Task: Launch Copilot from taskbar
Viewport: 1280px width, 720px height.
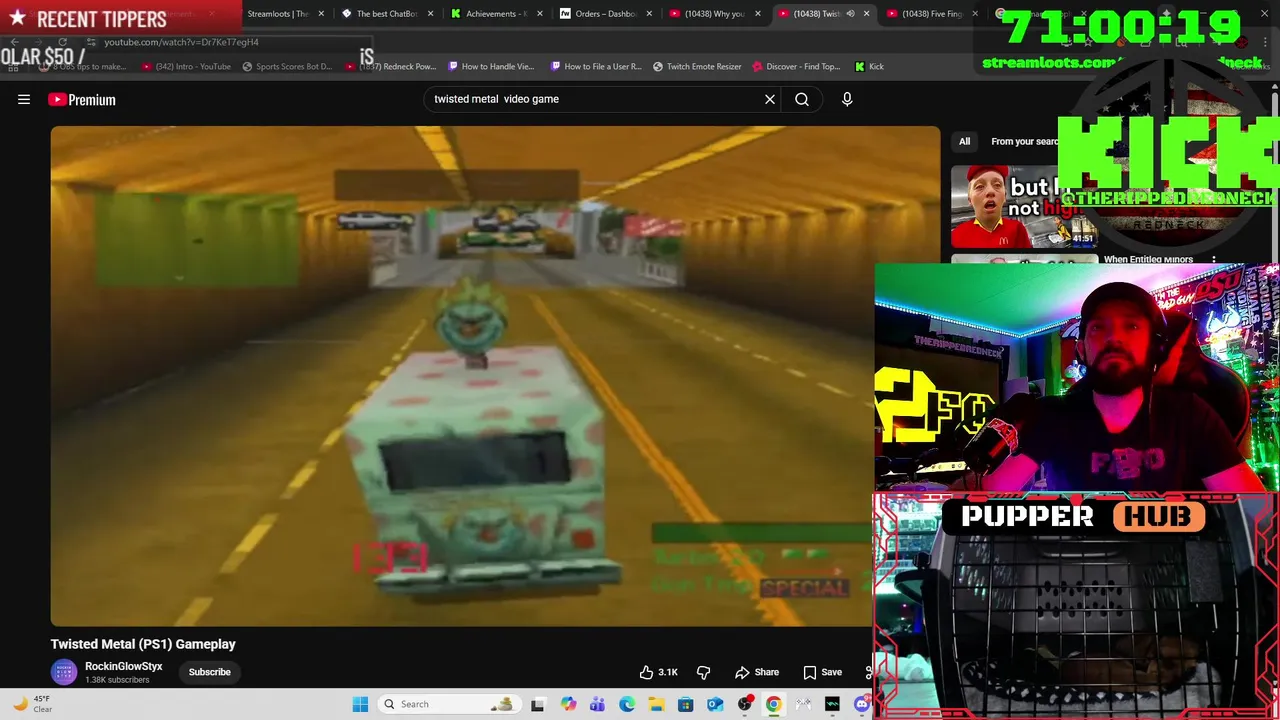Action: tap(568, 704)
